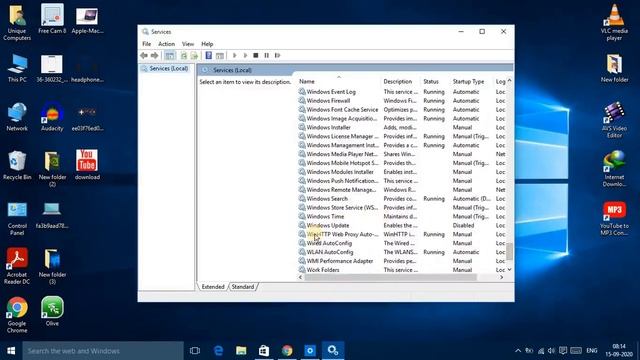The width and height of the screenshot is (640, 360).
Task: Open Chrome from the taskbar
Action: pos(287,351)
